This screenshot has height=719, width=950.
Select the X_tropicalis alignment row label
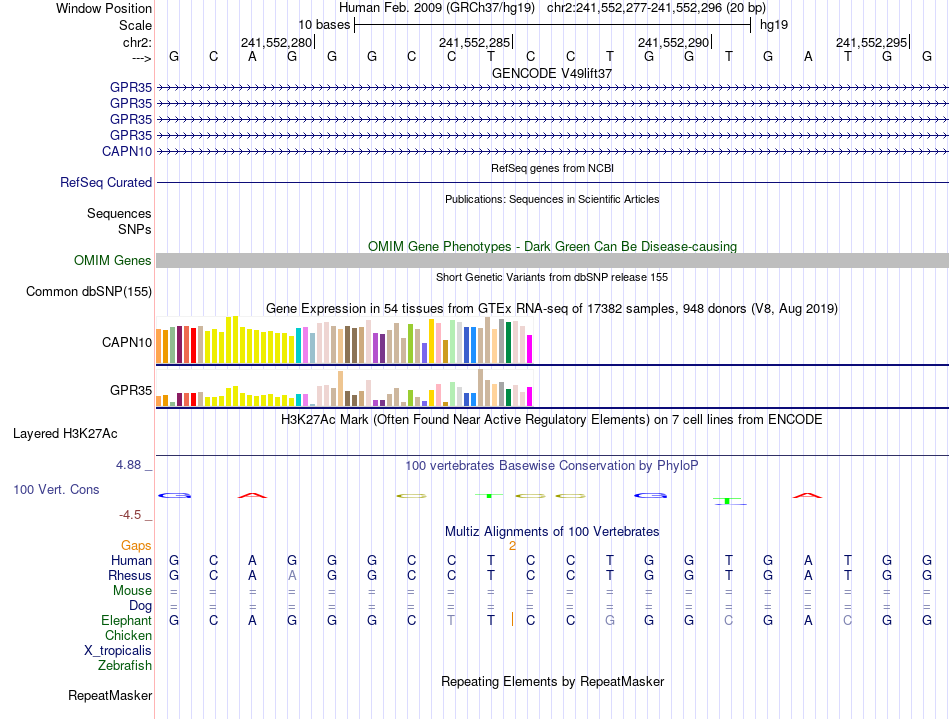click(x=118, y=651)
